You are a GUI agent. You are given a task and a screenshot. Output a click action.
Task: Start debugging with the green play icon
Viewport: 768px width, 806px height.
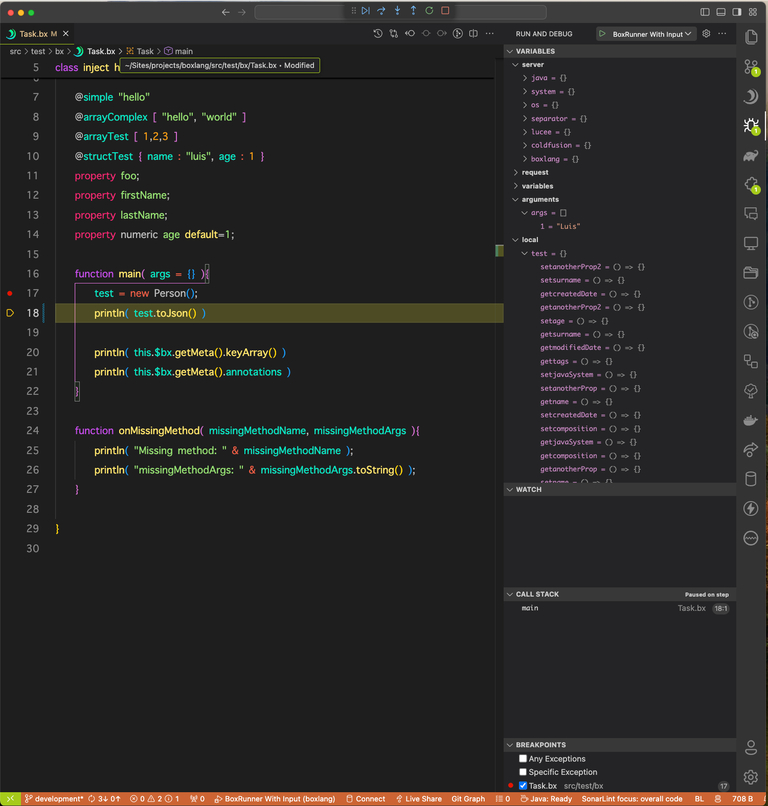pyautogui.click(x=603, y=34)
